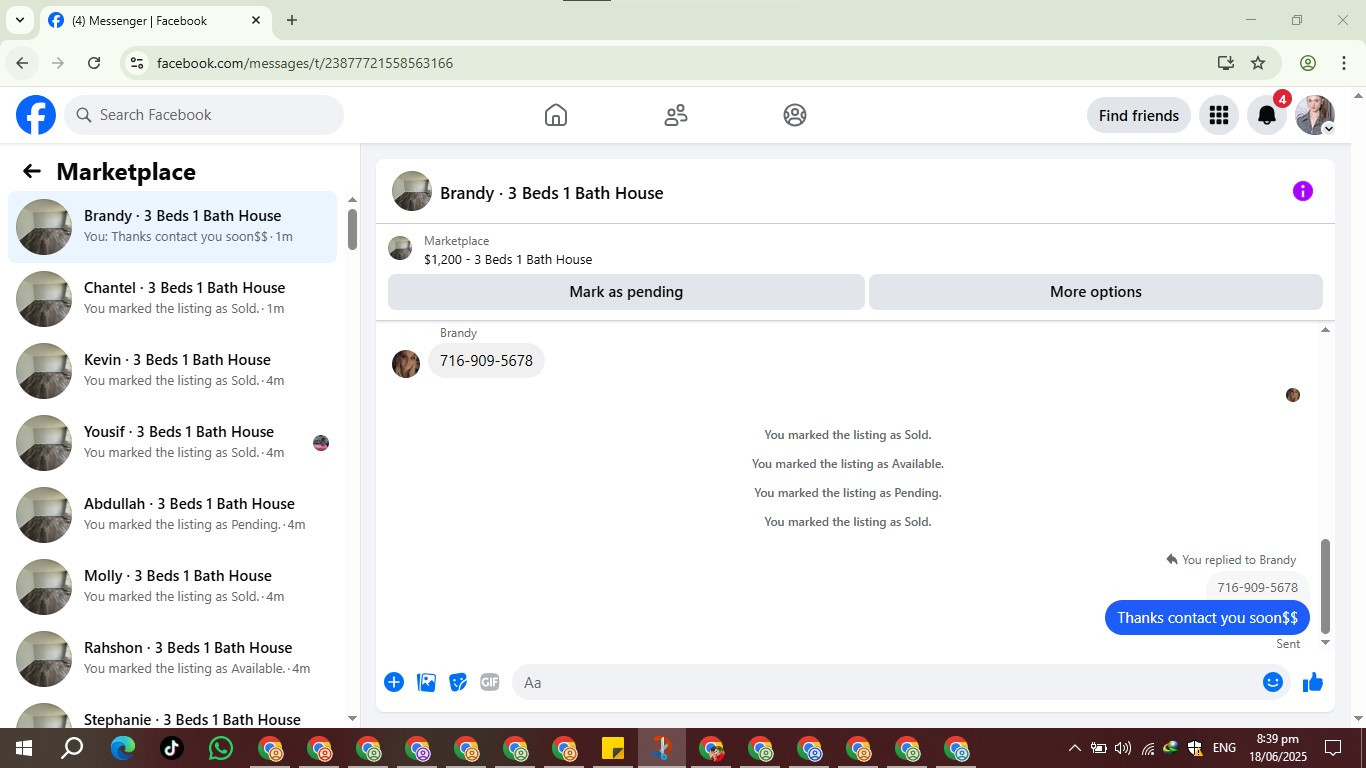The image size is (1366, 768).
Task: Select the Brandy conversation in list
Action: pos(172,227)
